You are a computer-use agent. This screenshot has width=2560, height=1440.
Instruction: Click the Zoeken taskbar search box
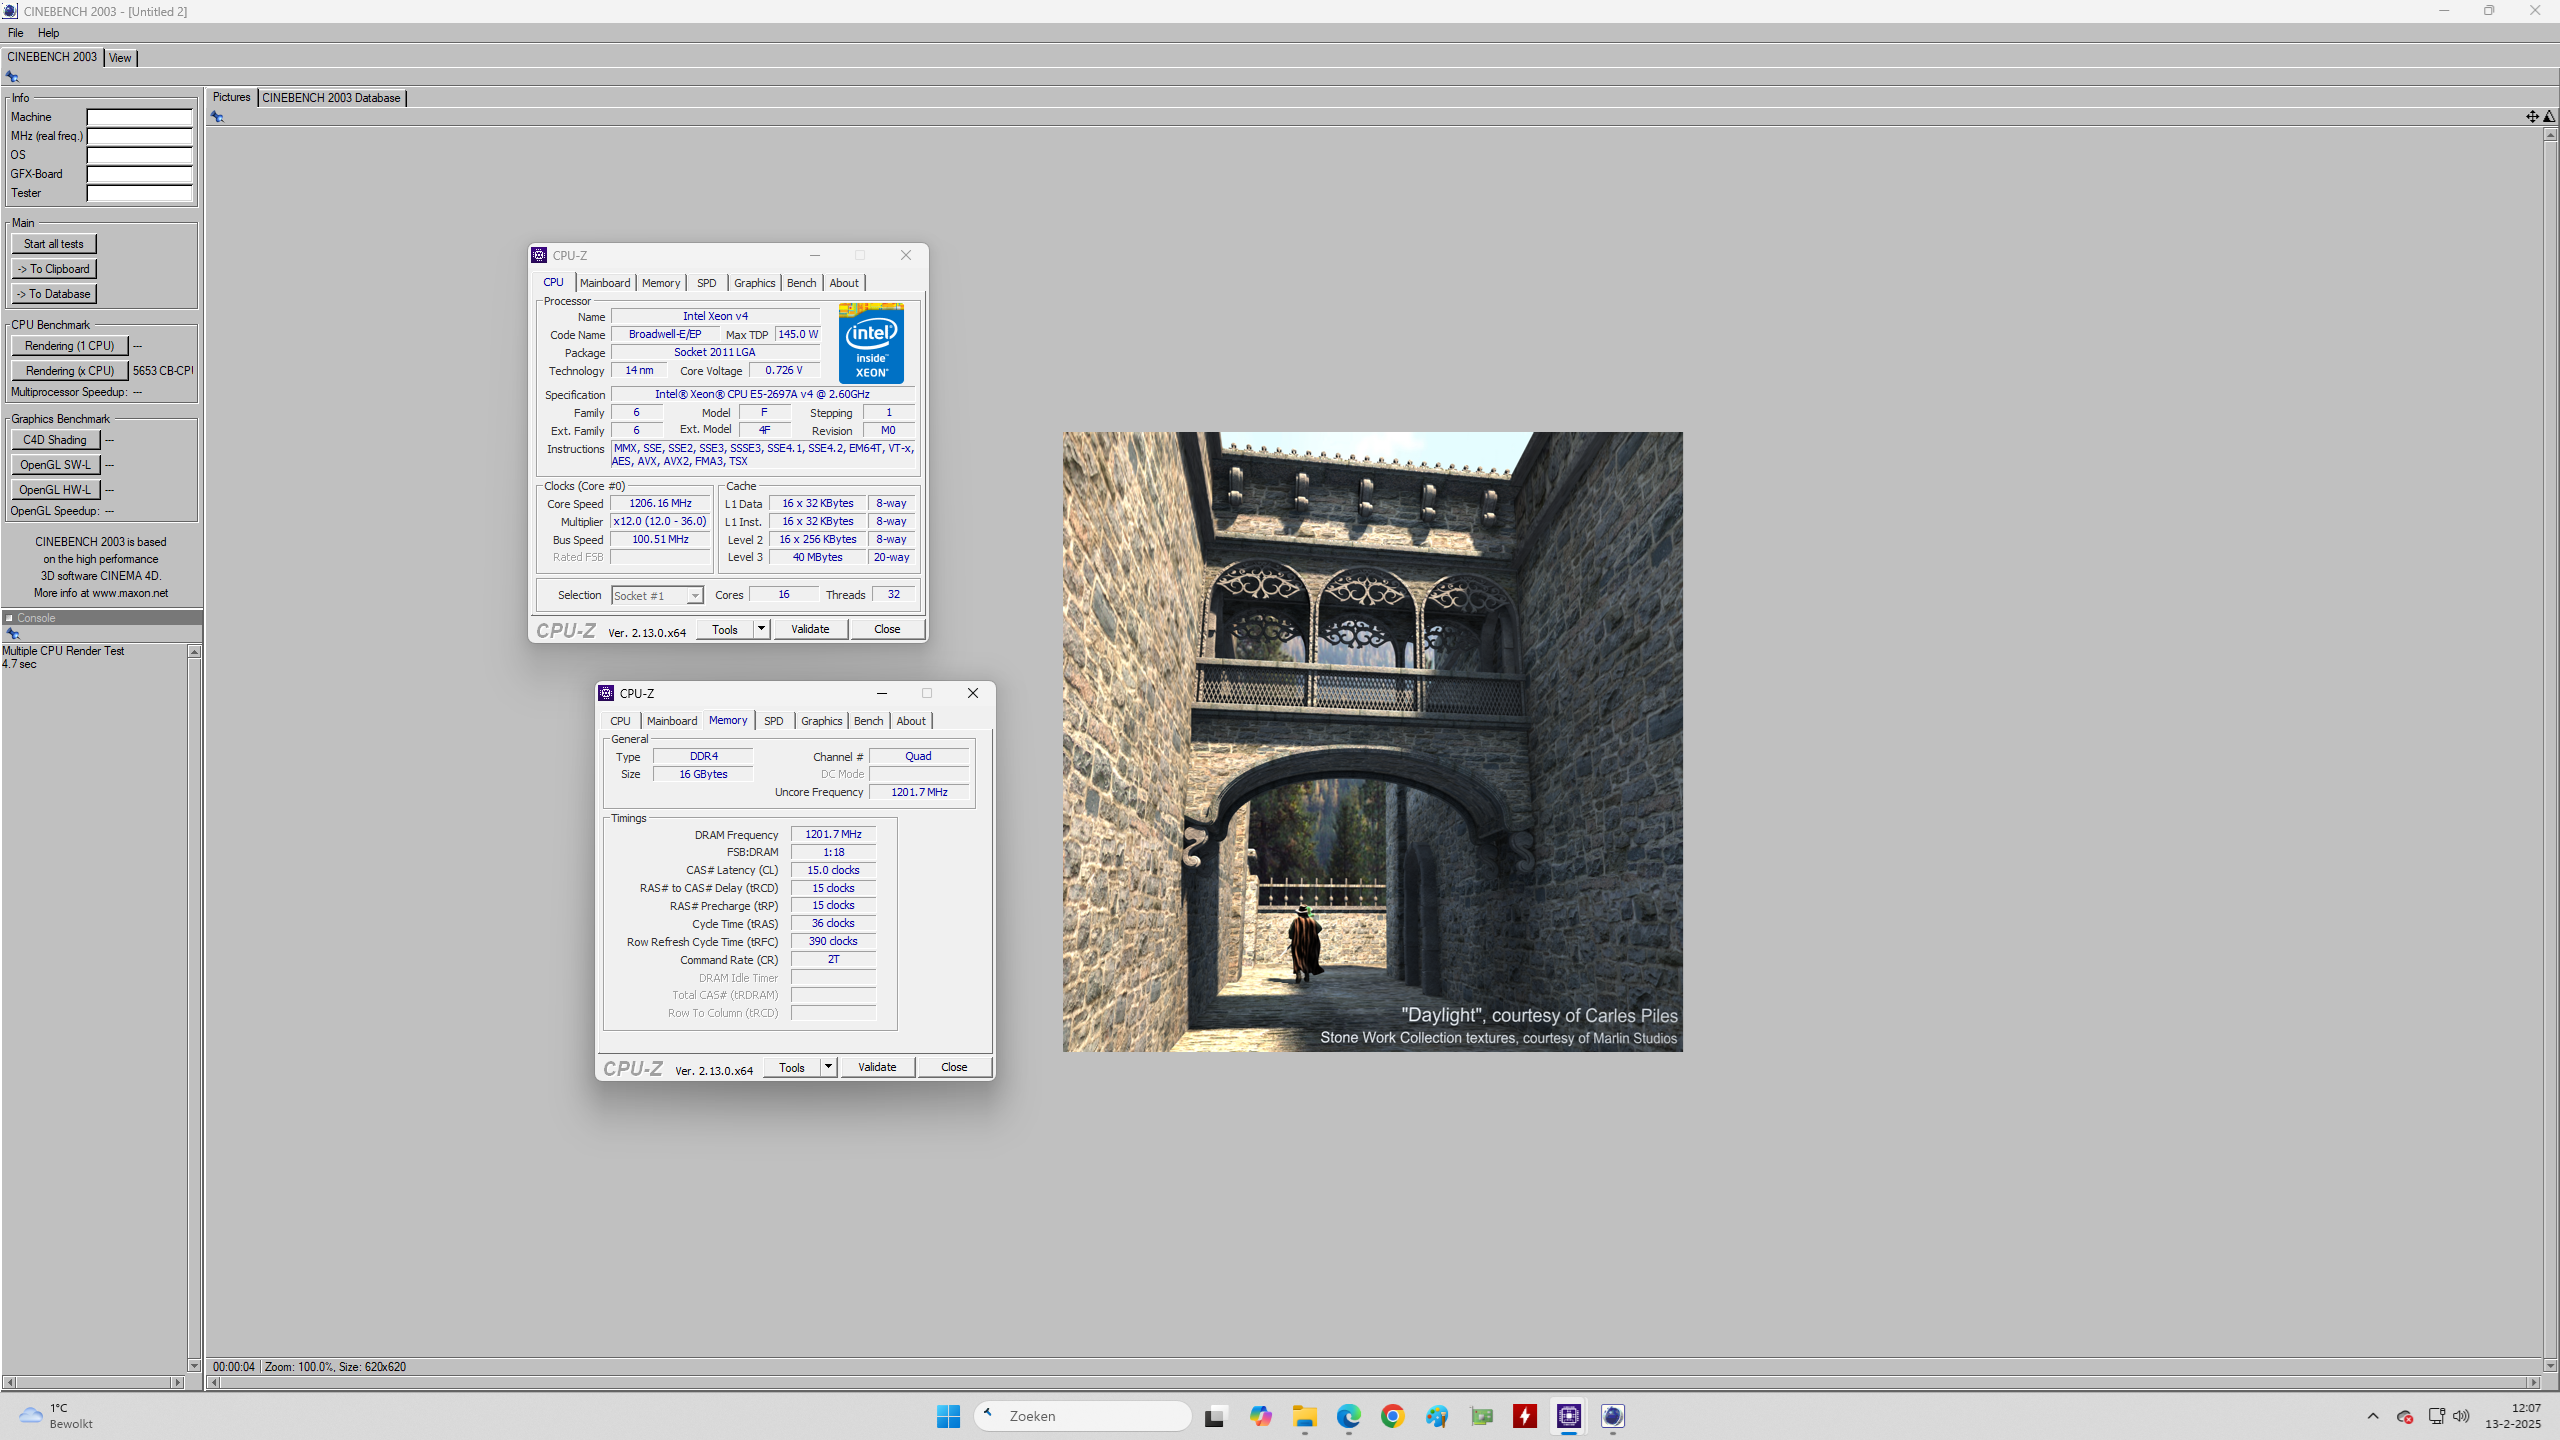tap(1083, 1416)
